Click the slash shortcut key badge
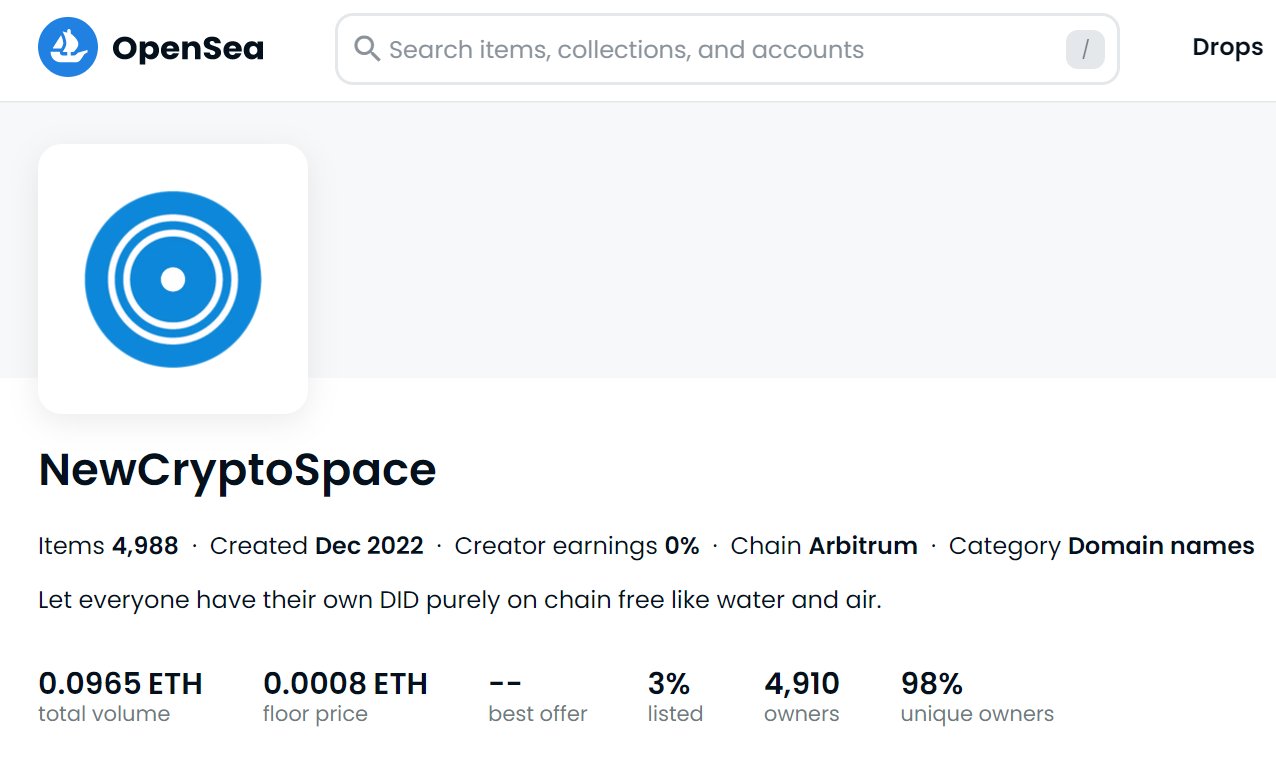The height and width of the screenshot is (761, 1276). [x=1085, y=50]
